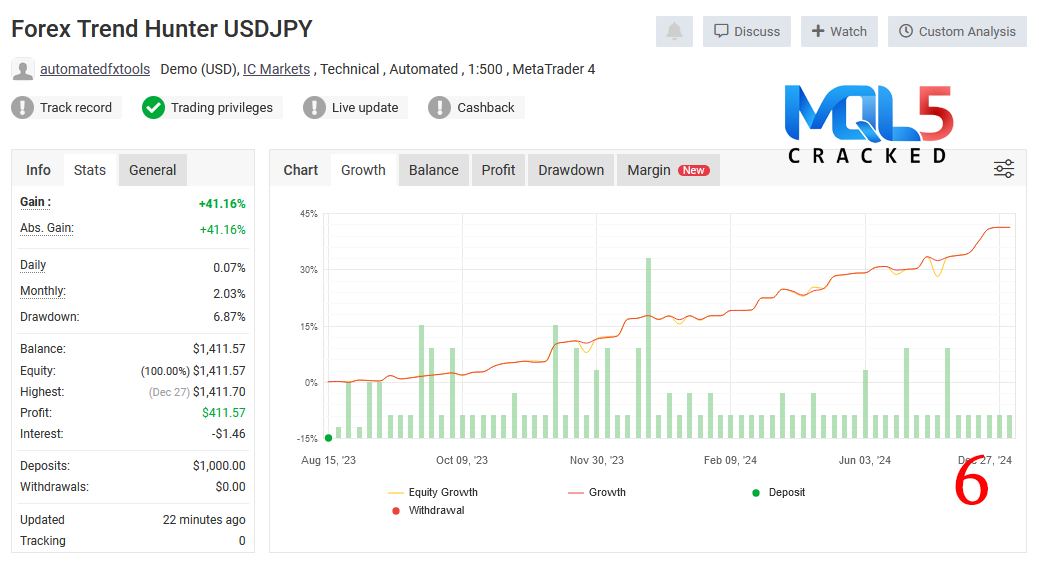
Task: Add system to Watch list
Action: [839, 31]
